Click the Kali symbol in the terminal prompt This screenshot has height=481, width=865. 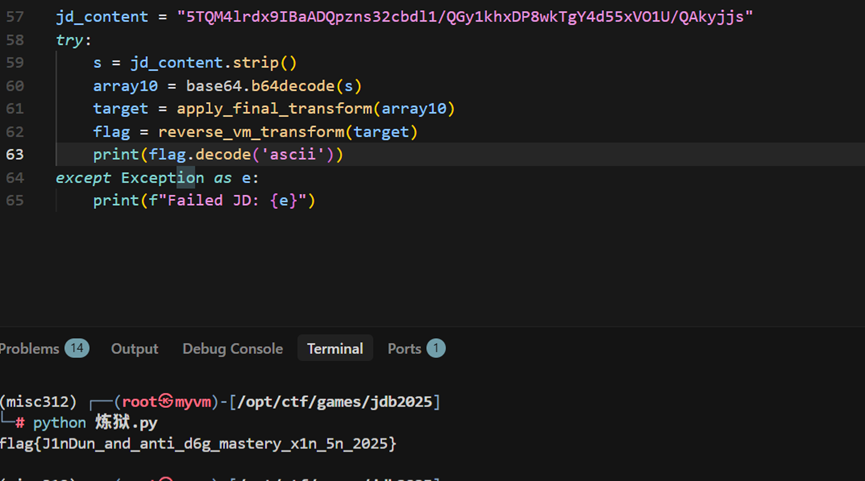(x=164, y=402)
